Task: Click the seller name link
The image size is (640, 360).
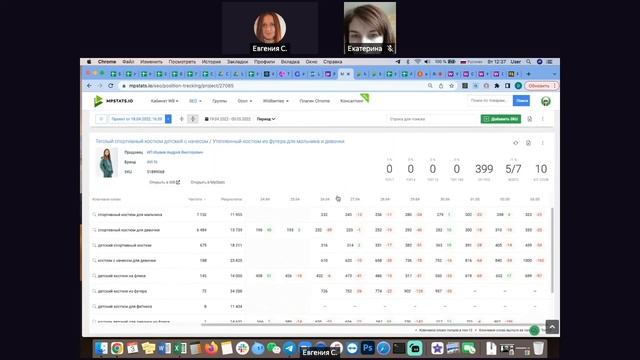Action: (175, 152)
